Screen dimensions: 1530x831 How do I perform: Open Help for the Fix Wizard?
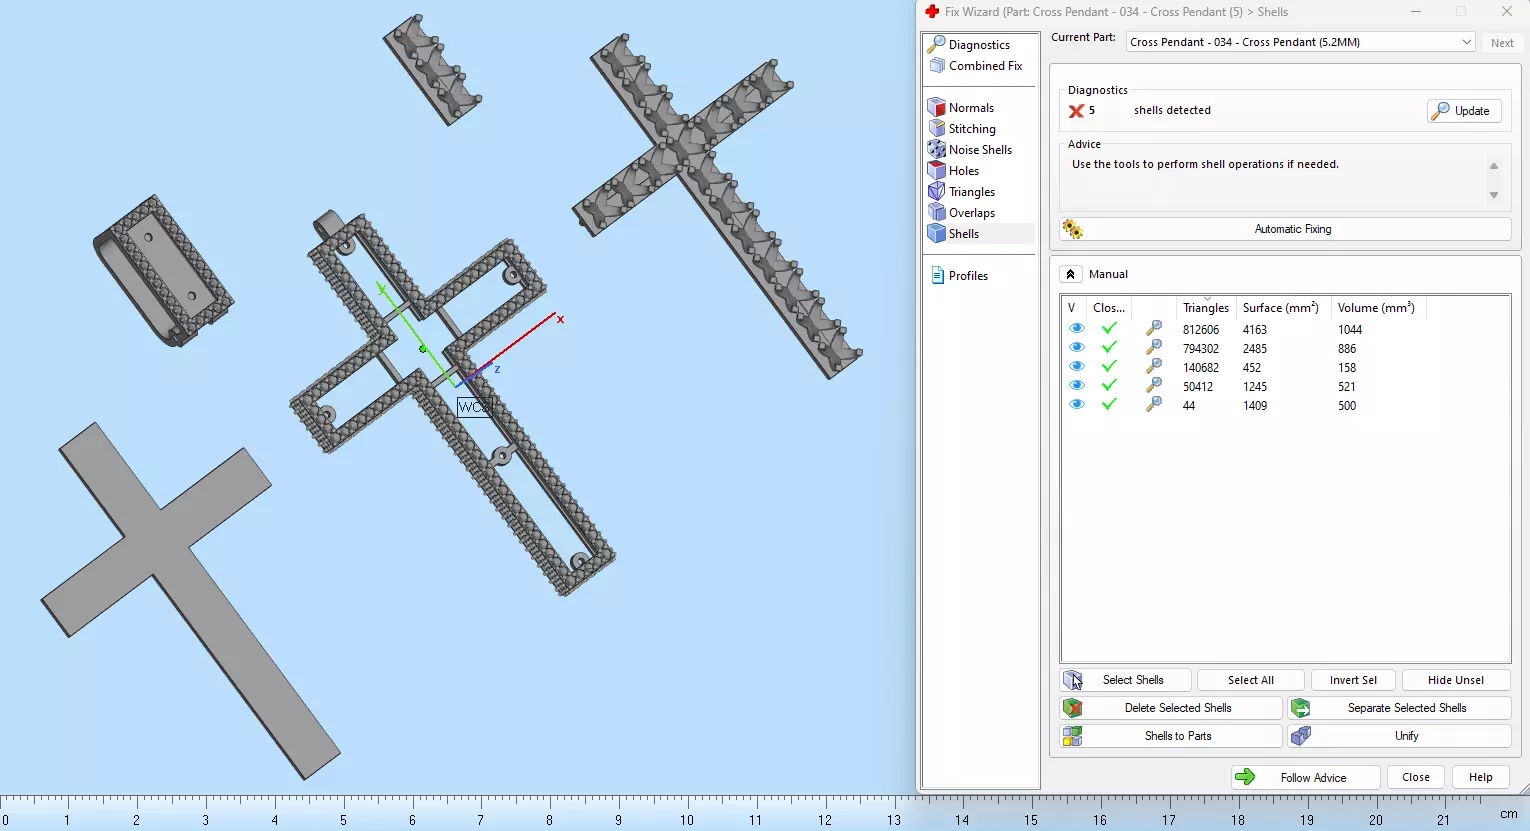[1481, 778]
